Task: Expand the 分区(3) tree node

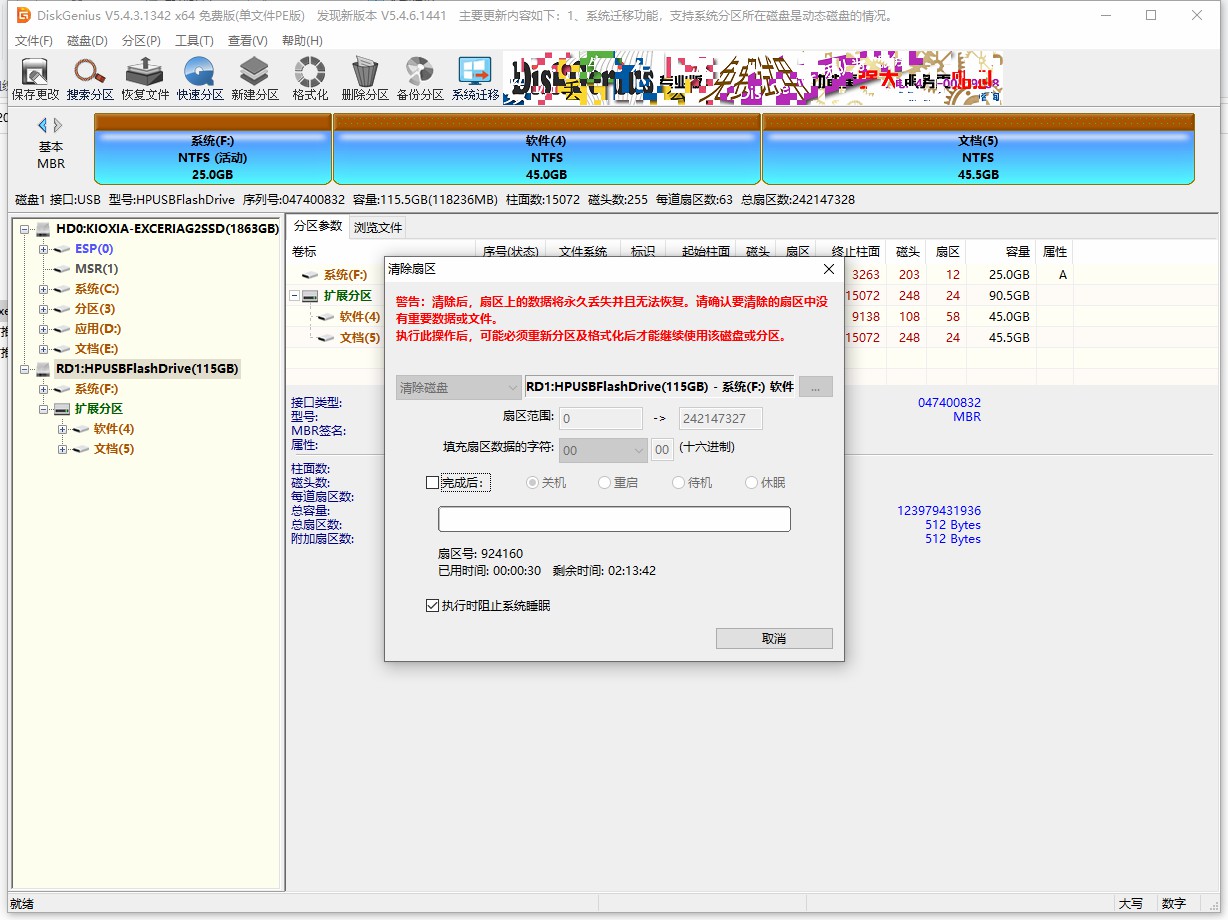Action: tap(44, 308)
